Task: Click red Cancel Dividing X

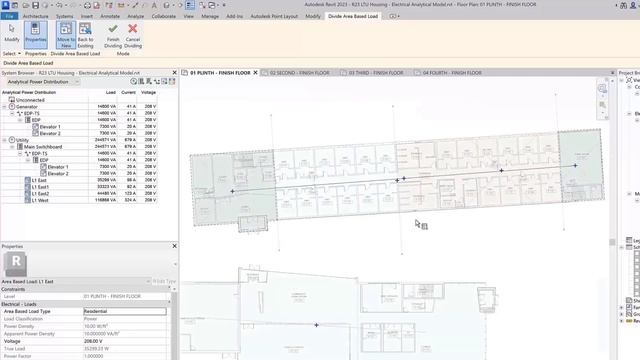Action: click(133, 35)
